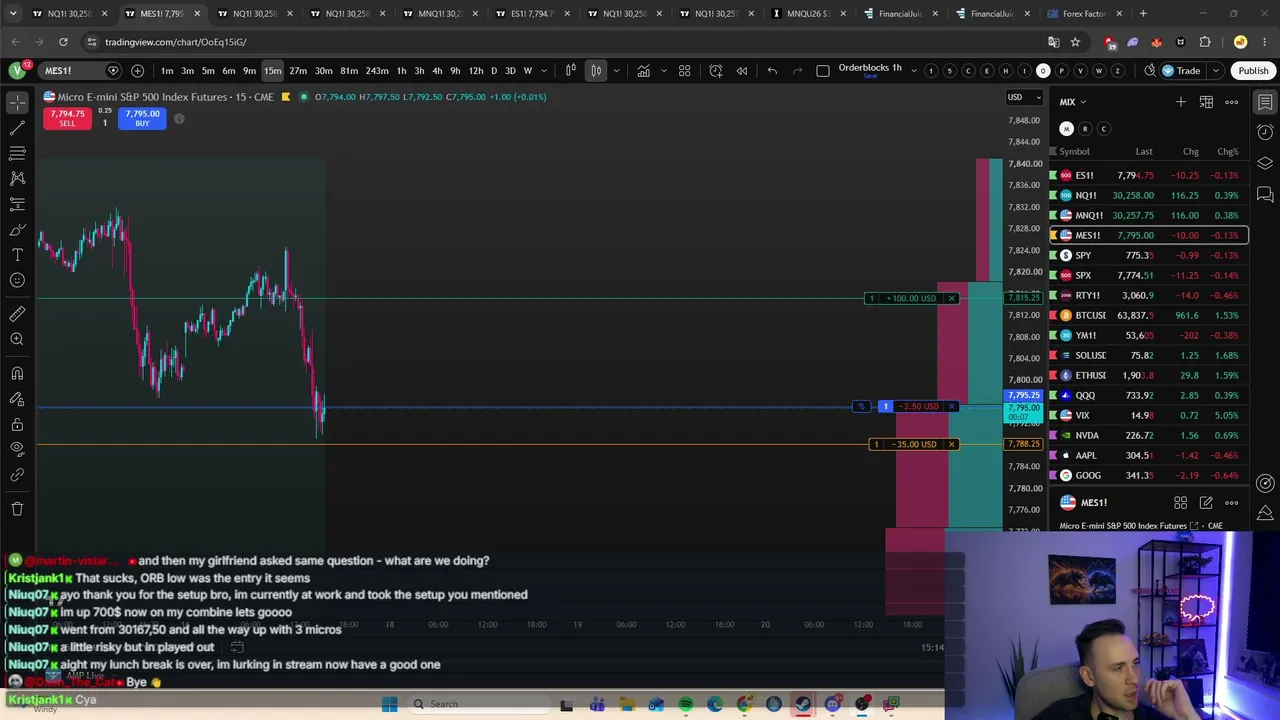
Task: Click the quick search icon
Action: (x=1150, y=71)
